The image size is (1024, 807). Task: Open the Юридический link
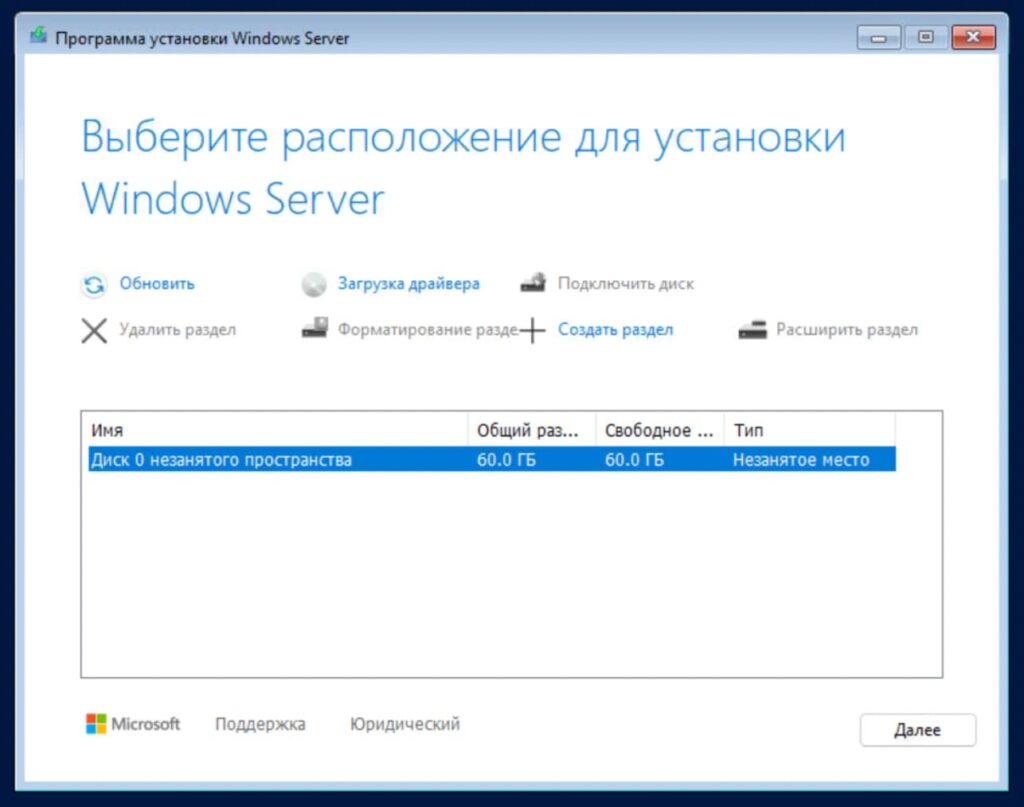pyautogui.click(x=405, y=724)
